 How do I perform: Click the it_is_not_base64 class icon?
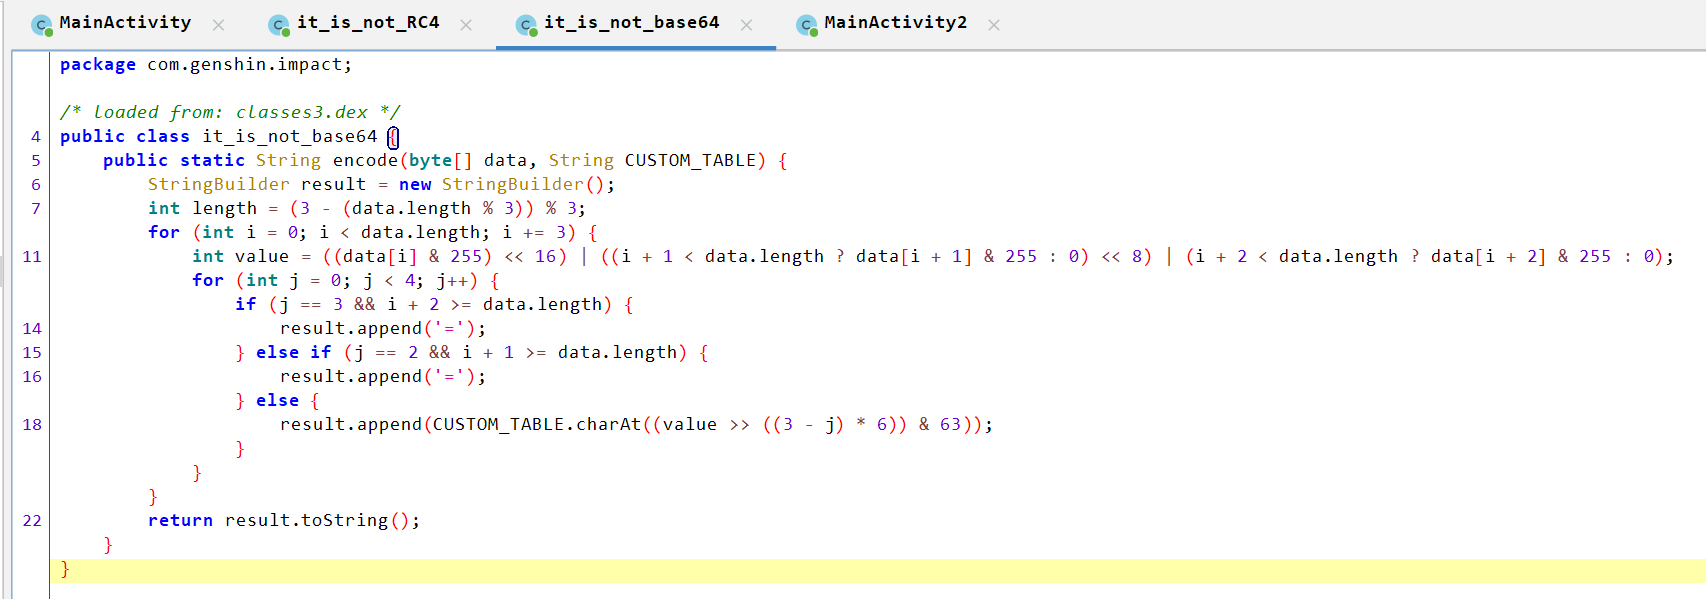click(526, 25)
